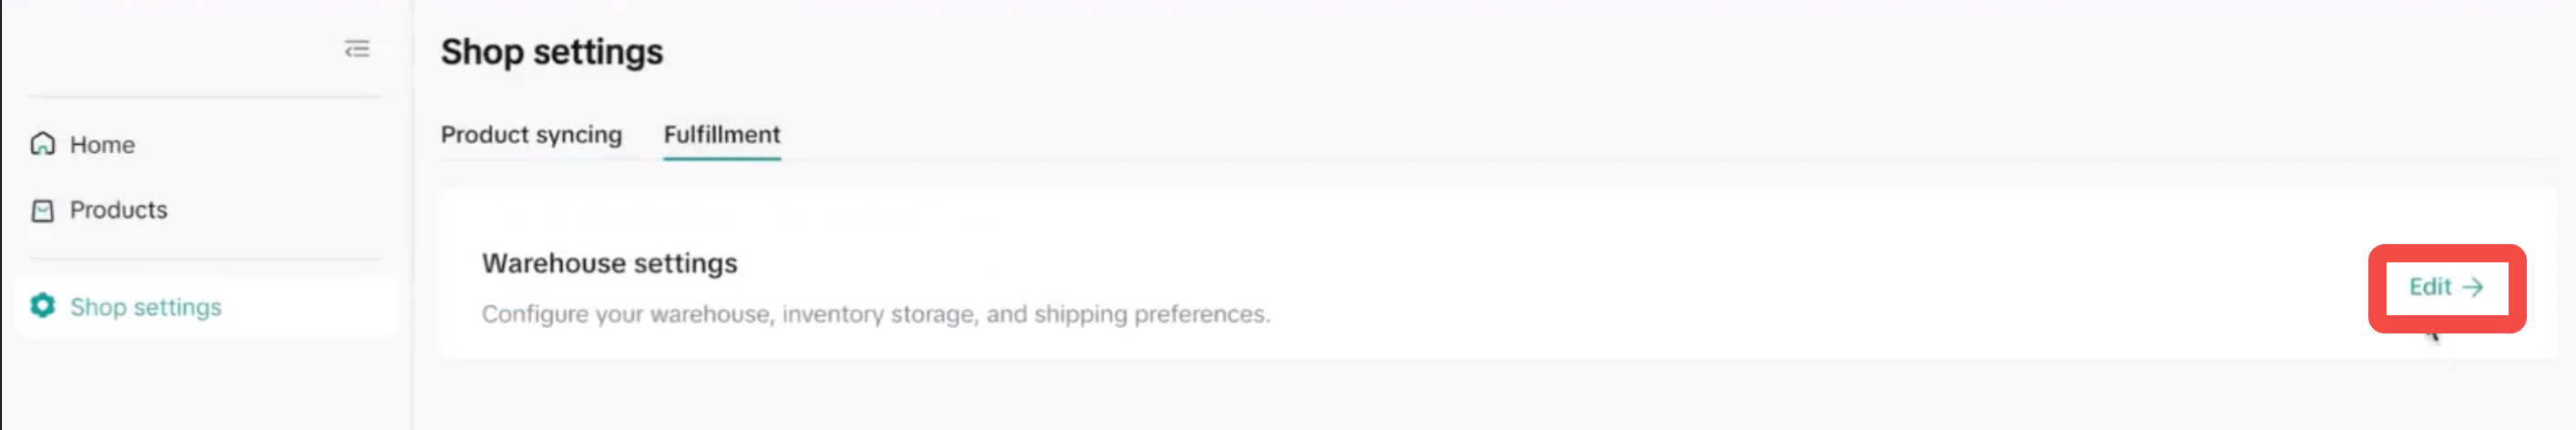Click the Warehouse settings heading
Viewport: 2576px width, 430px height.
coord(609,263)
